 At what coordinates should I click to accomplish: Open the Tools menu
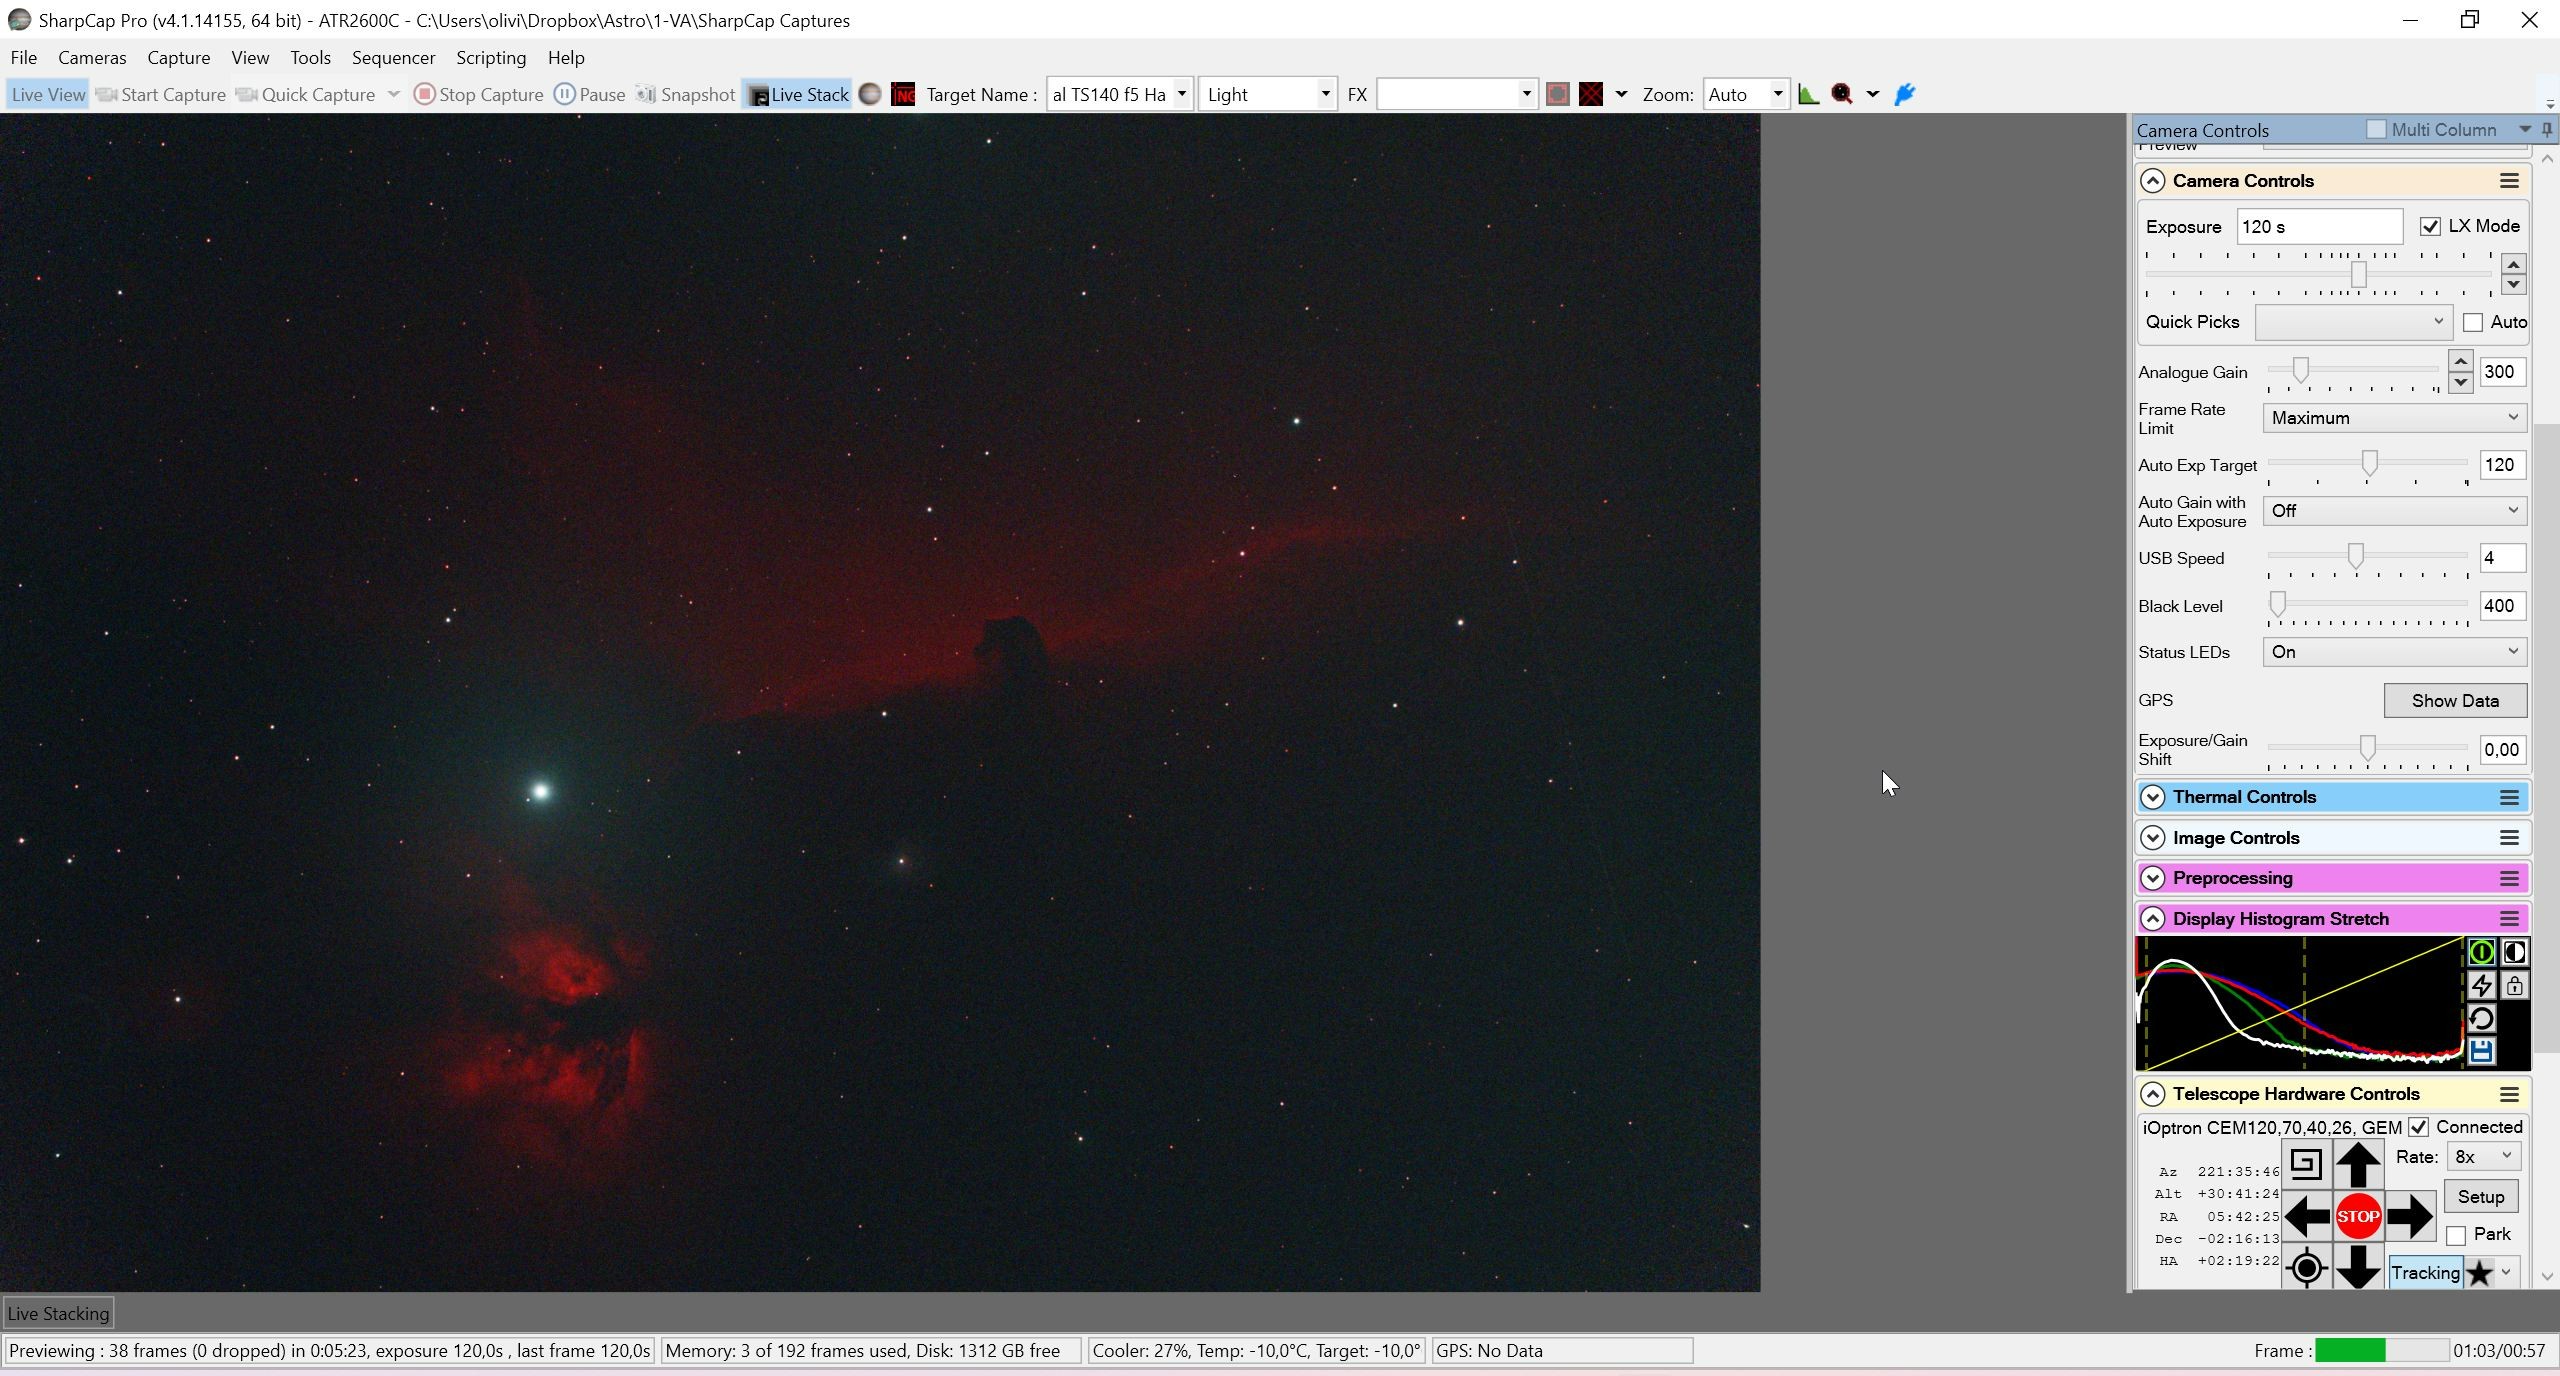point(310,58)
